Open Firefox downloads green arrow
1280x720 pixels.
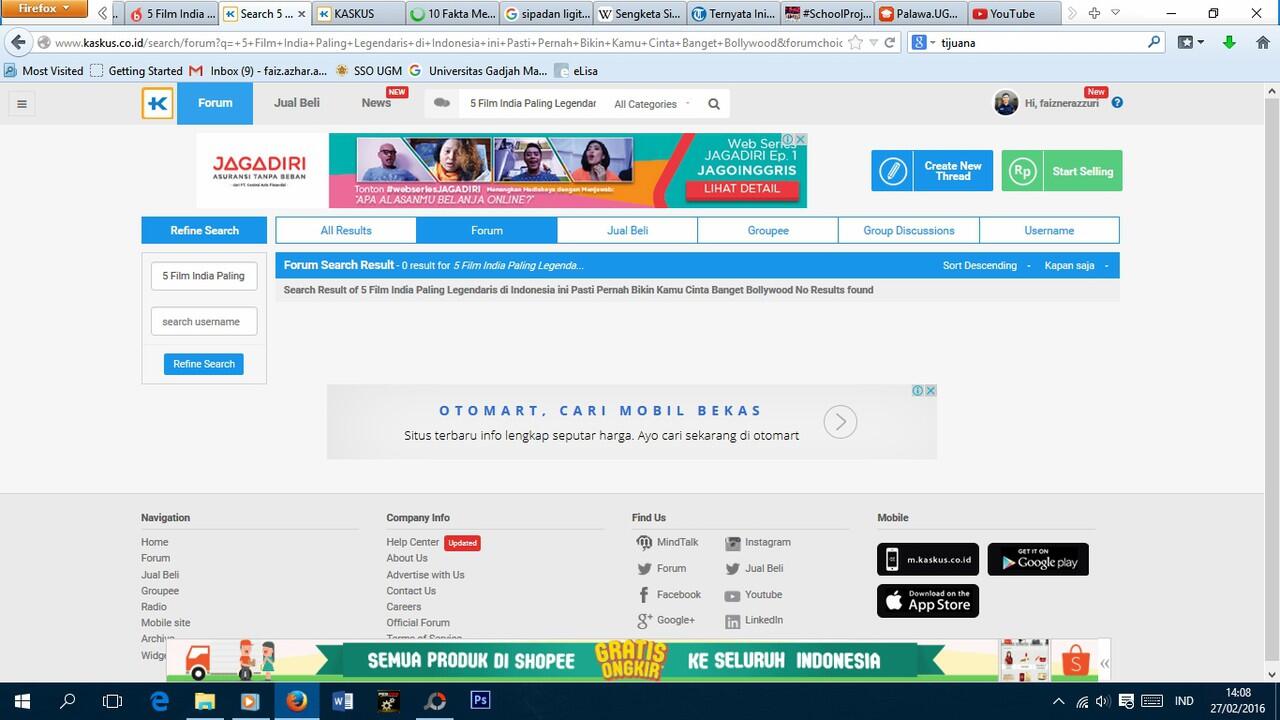point(1230,43)
